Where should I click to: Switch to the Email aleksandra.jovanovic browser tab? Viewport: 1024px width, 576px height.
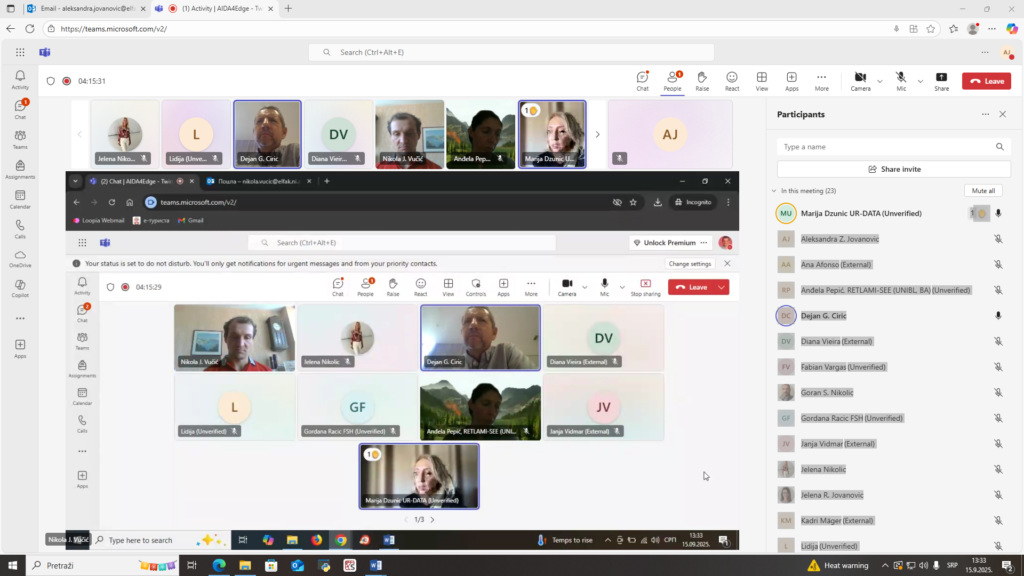point(85,8)
